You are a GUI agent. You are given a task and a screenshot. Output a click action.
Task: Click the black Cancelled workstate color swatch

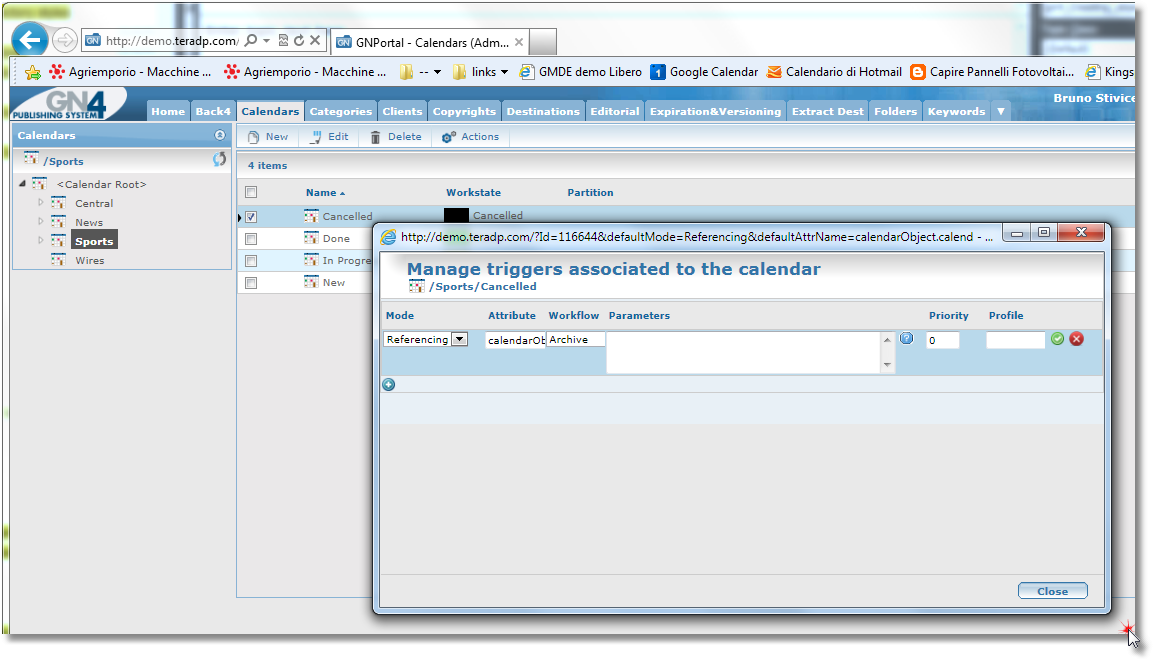click(x=456, y=215)
